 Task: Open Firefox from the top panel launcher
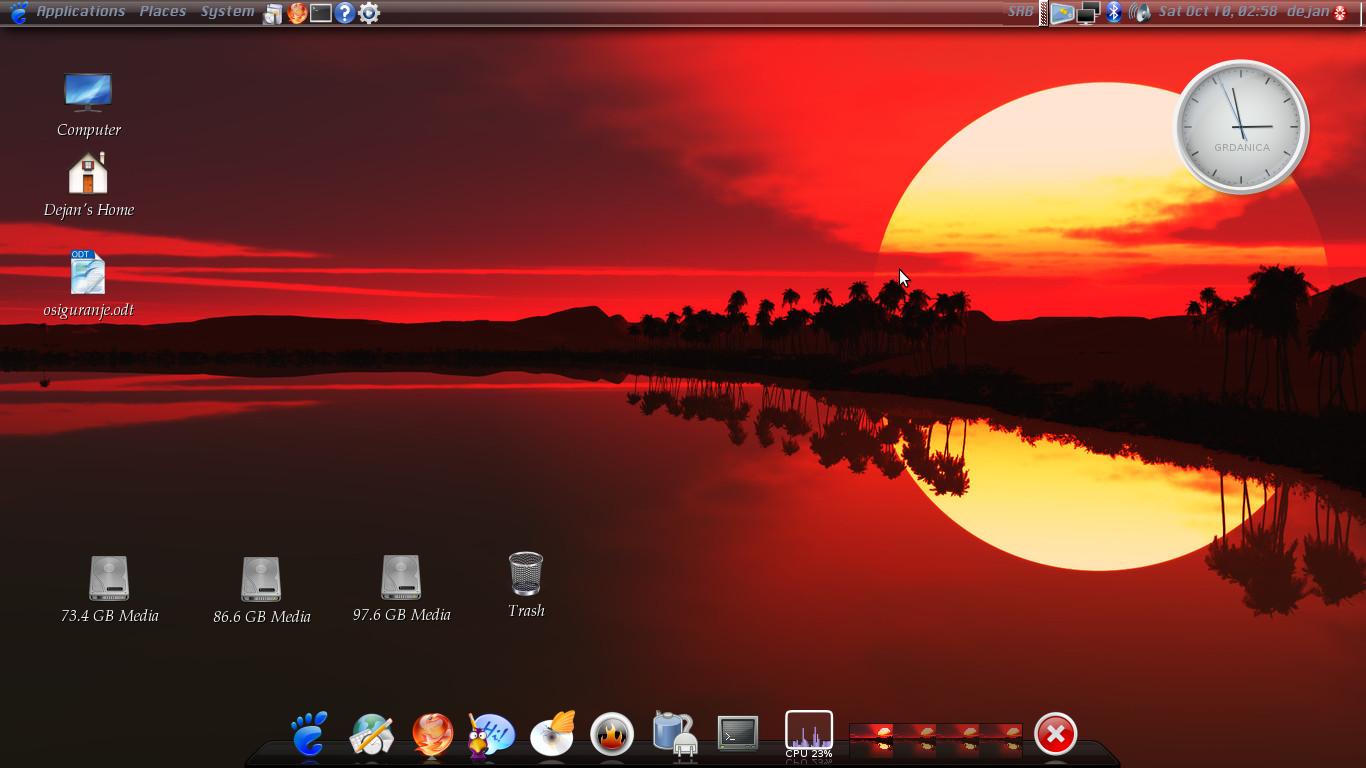point(297,13)
